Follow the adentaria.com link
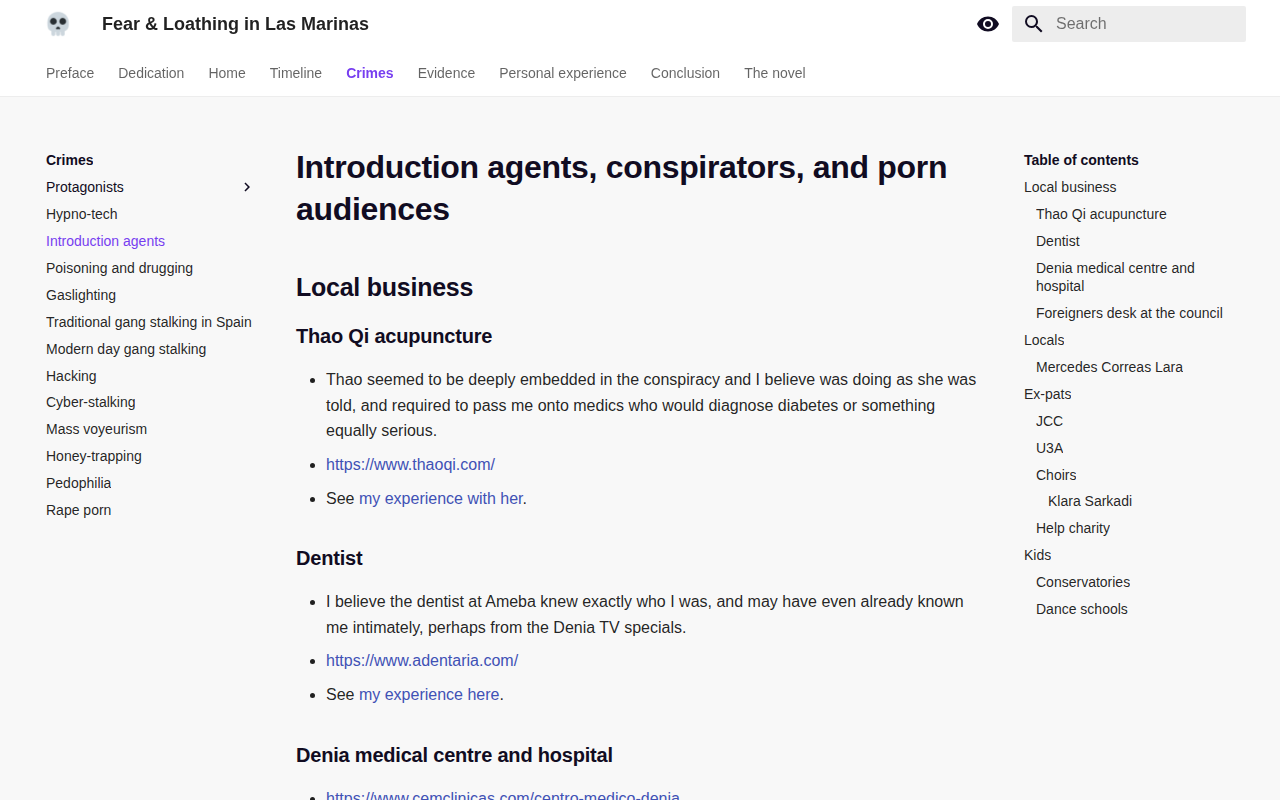 pos(422,660)
